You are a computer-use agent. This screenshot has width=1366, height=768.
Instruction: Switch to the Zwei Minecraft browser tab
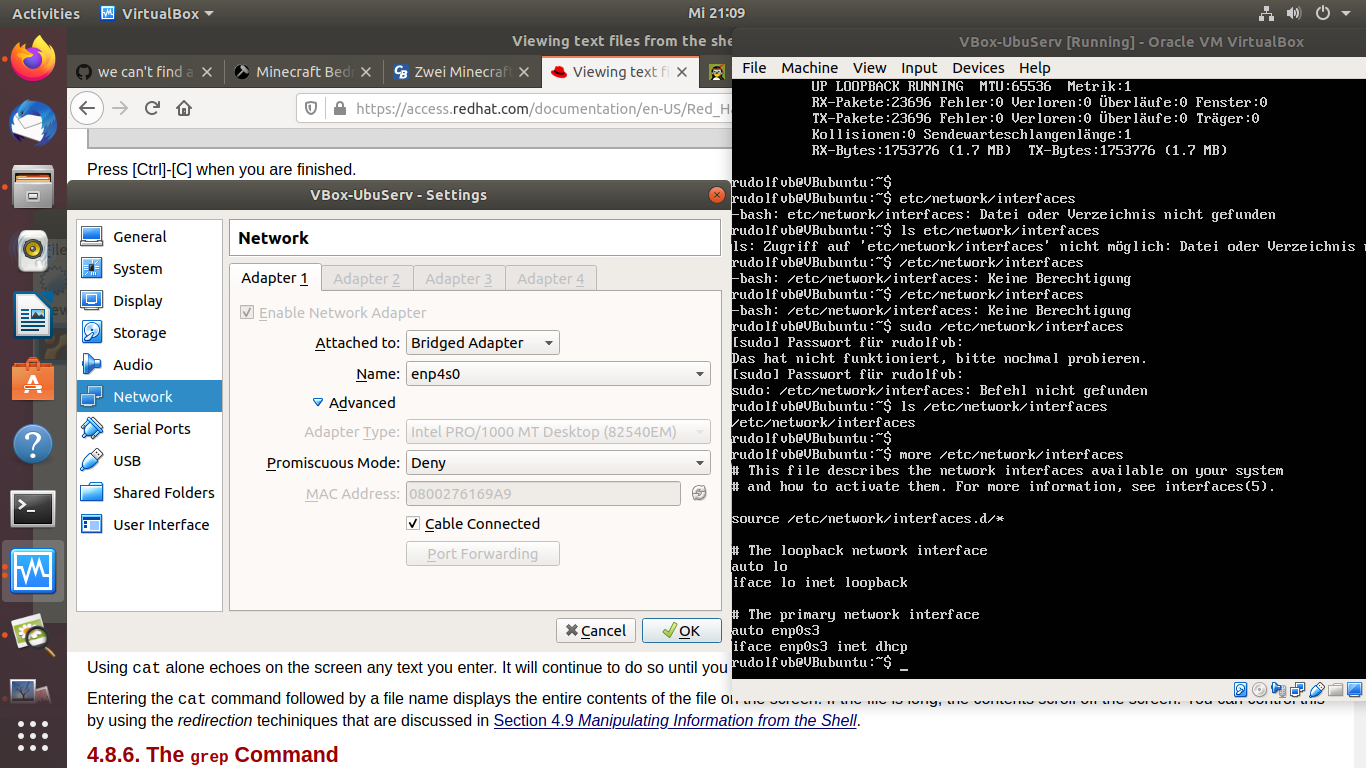pyautogui.click(x=461, y=72)
